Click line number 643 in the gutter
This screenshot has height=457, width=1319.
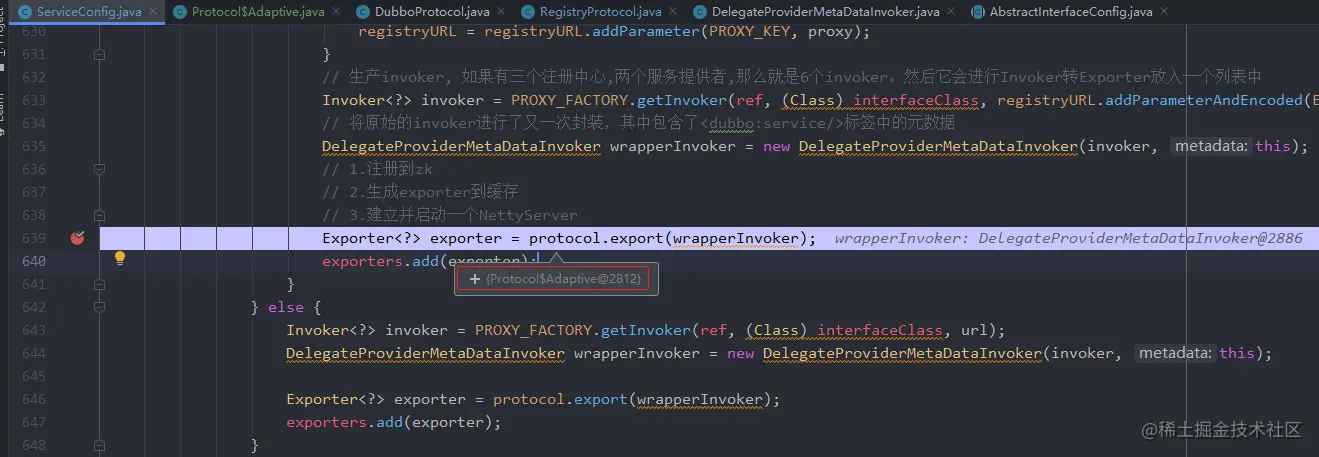click(34, 330)
